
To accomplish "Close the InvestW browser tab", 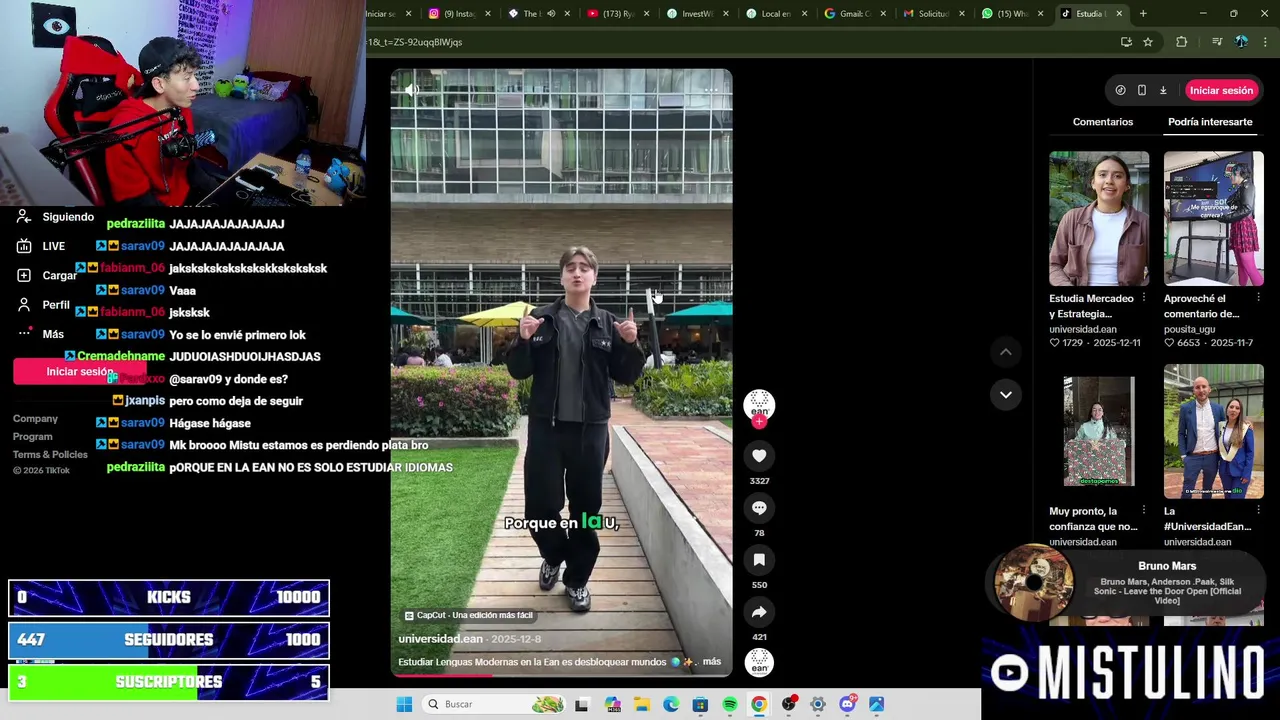I will point(725,14).
